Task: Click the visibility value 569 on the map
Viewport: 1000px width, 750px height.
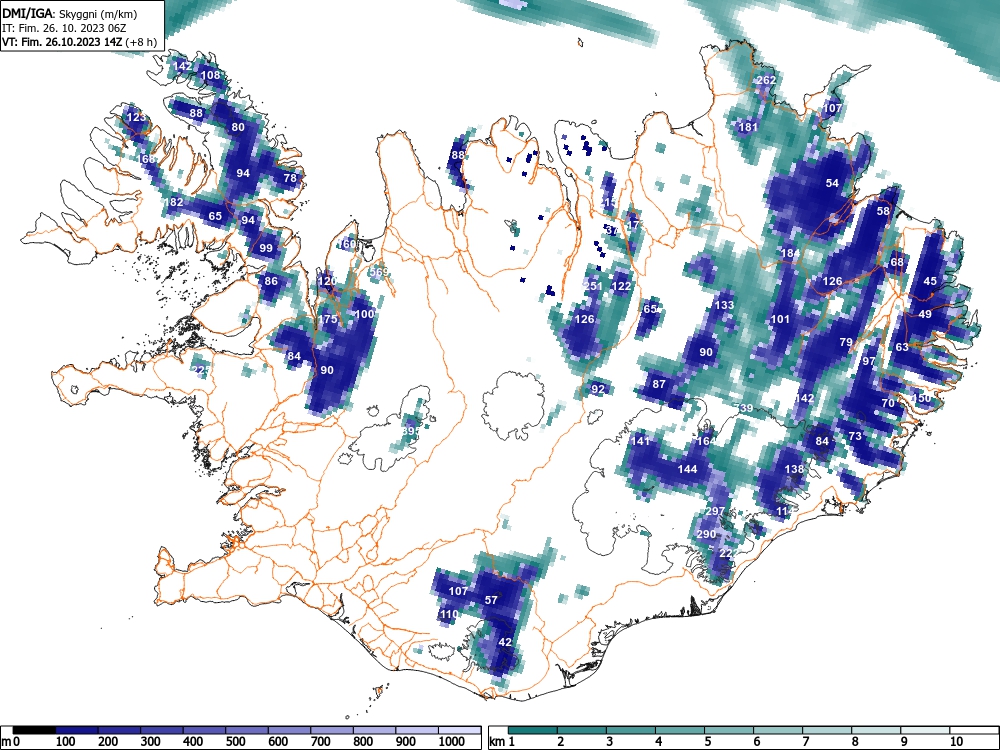Action: point(379,272)
